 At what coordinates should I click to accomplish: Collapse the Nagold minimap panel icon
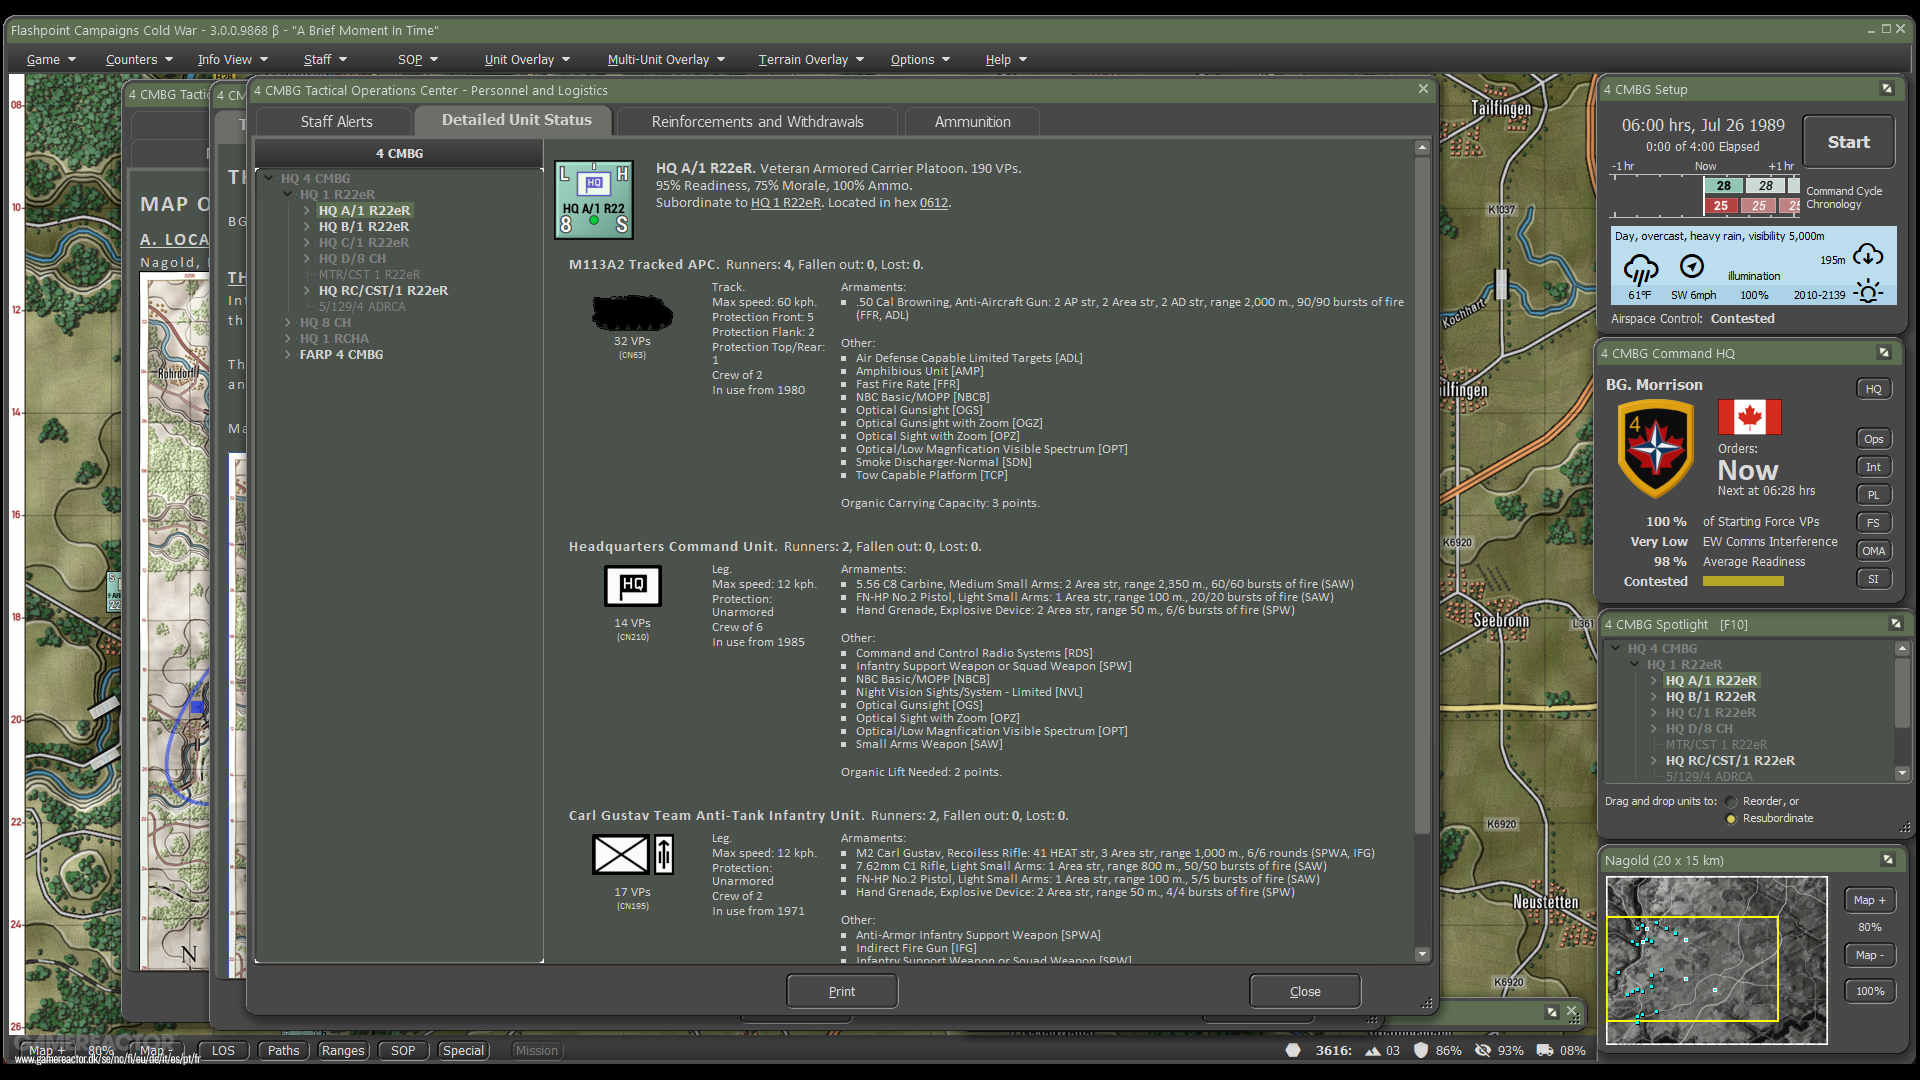[x=1888, y=860]
